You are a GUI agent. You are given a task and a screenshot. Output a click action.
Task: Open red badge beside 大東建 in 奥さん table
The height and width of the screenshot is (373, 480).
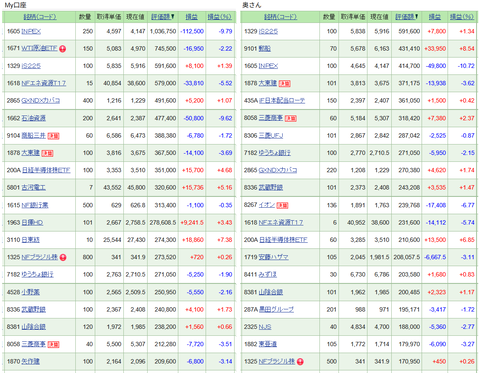(284, 83)
